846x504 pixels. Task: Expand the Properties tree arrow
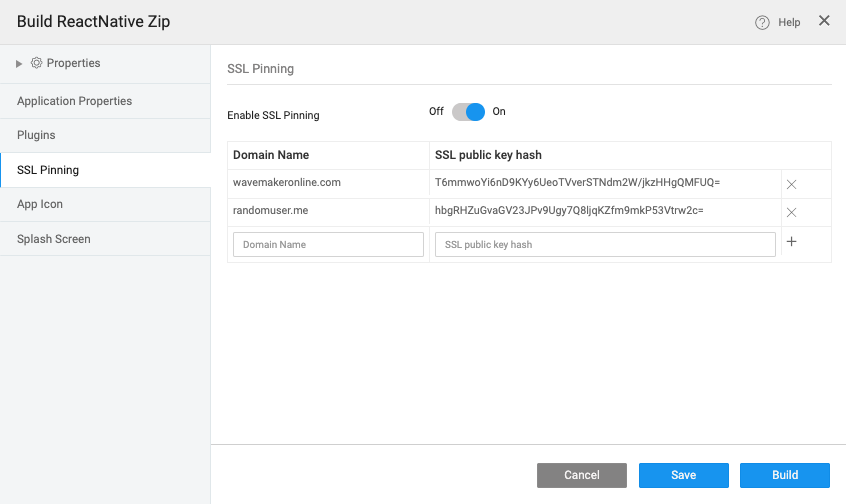[19, 64]
